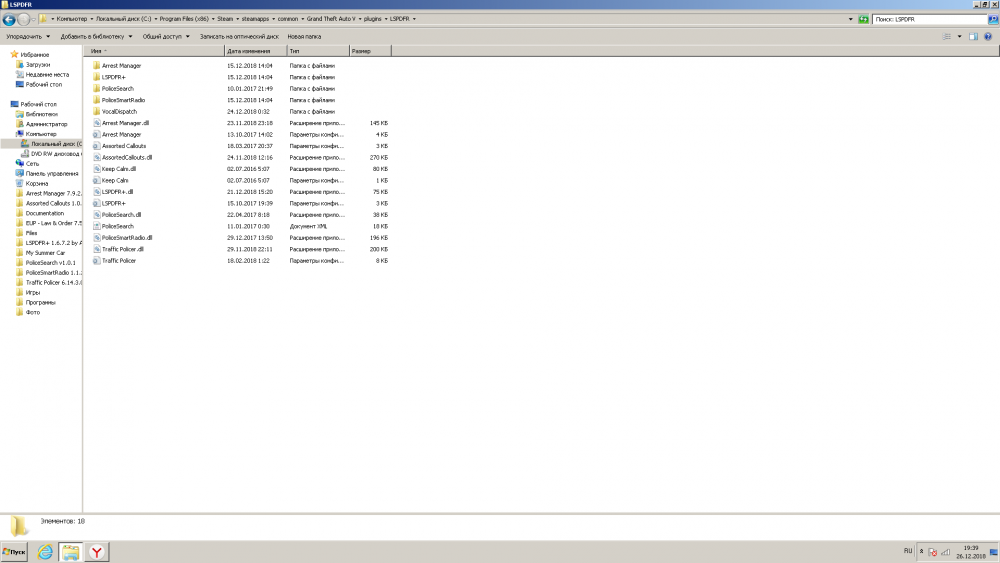
Task: Open the view options dropdown arrow
Action: 959,36
